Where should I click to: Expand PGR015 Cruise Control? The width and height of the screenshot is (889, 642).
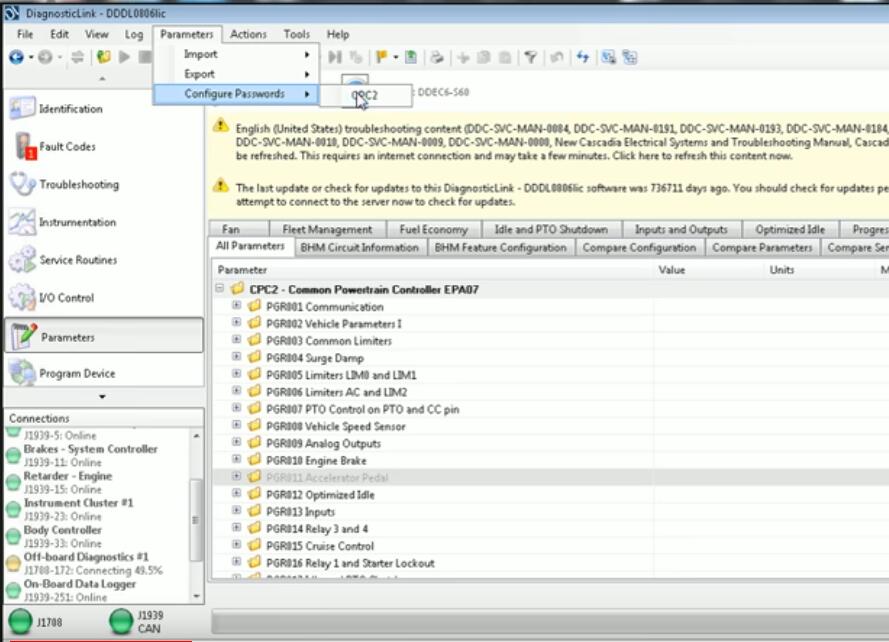[236, 544]
